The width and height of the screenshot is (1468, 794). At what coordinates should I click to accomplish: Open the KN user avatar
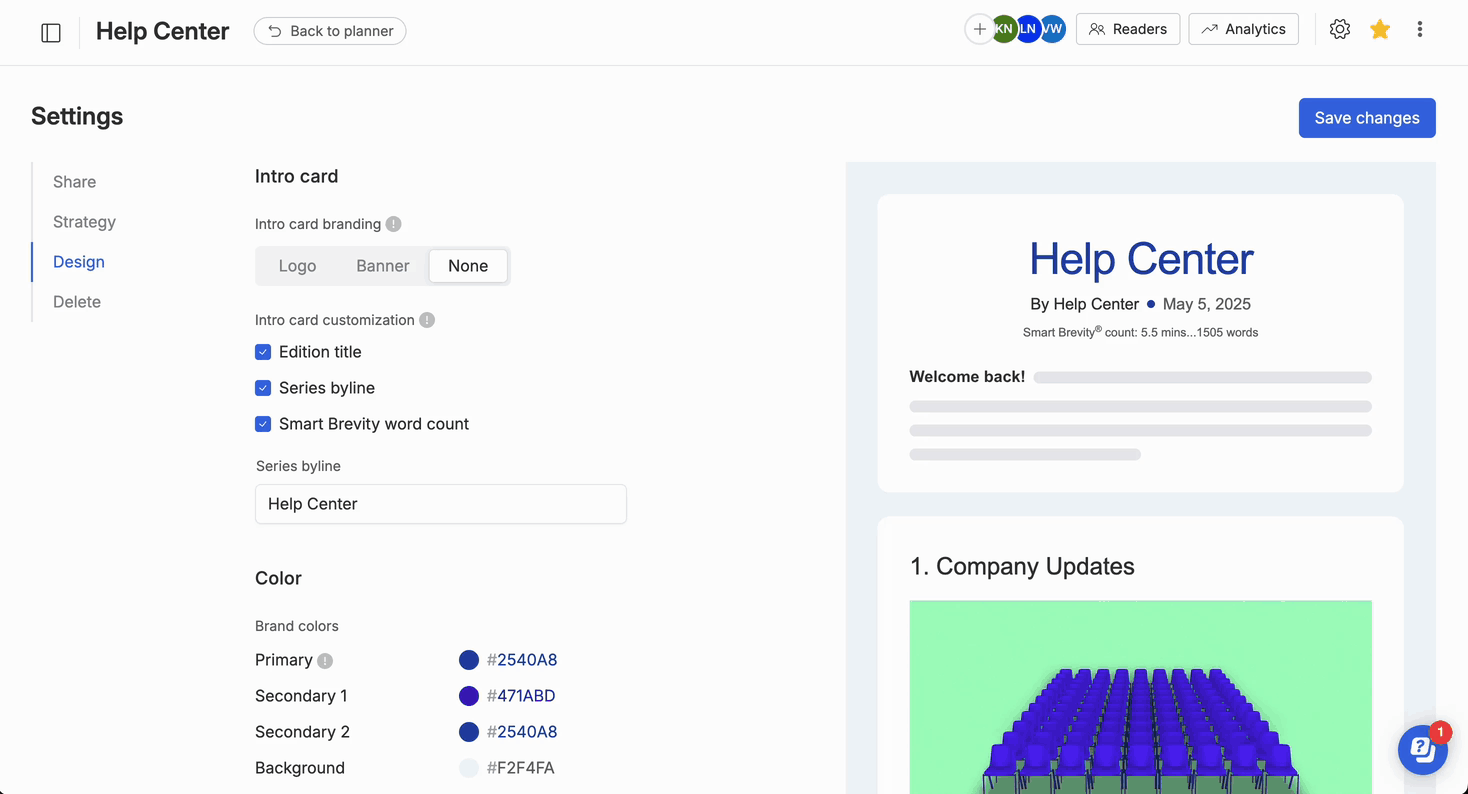click(1004, 30)
